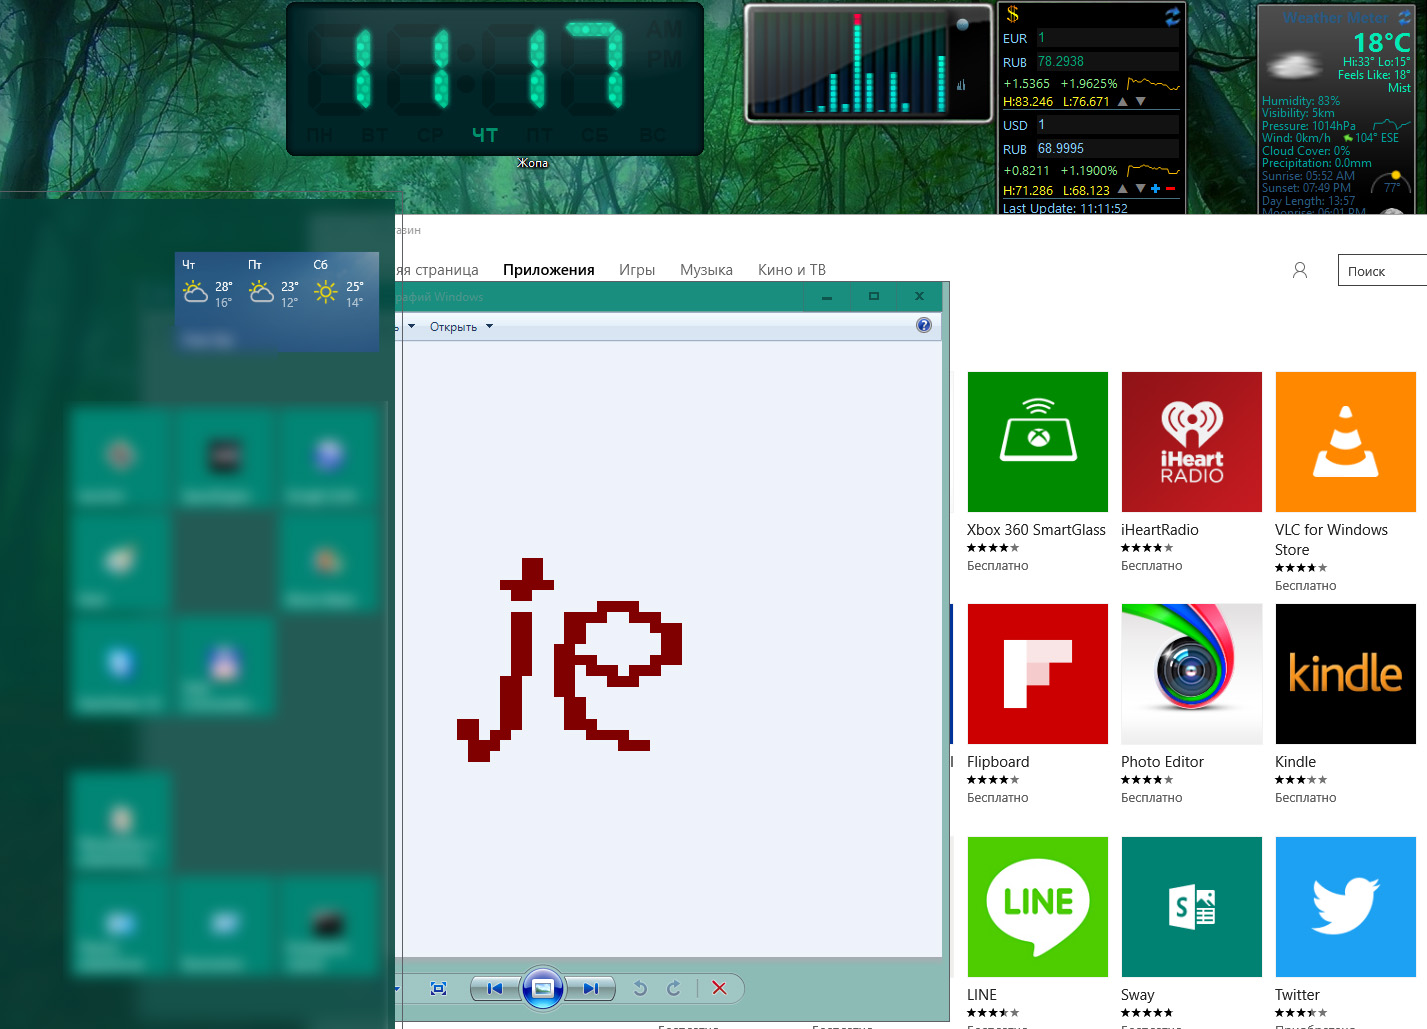Viewport: 1427px width, 1029px height.
Task: Move EUR/RUB pair up with arrow
Action: tap(1123, 102)
